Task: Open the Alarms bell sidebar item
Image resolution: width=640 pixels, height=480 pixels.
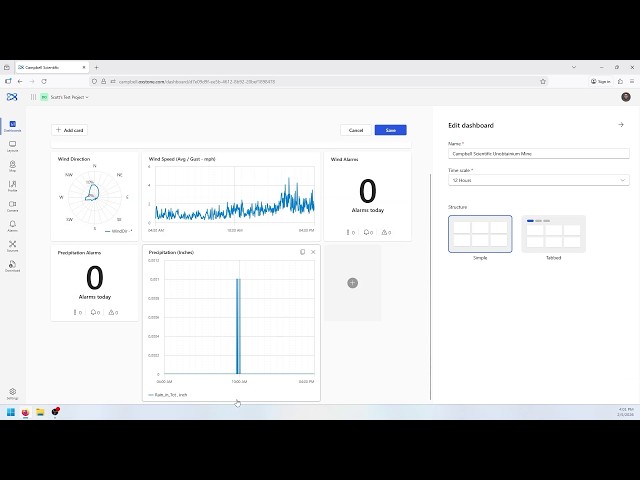Action: (x=12, y=226)
